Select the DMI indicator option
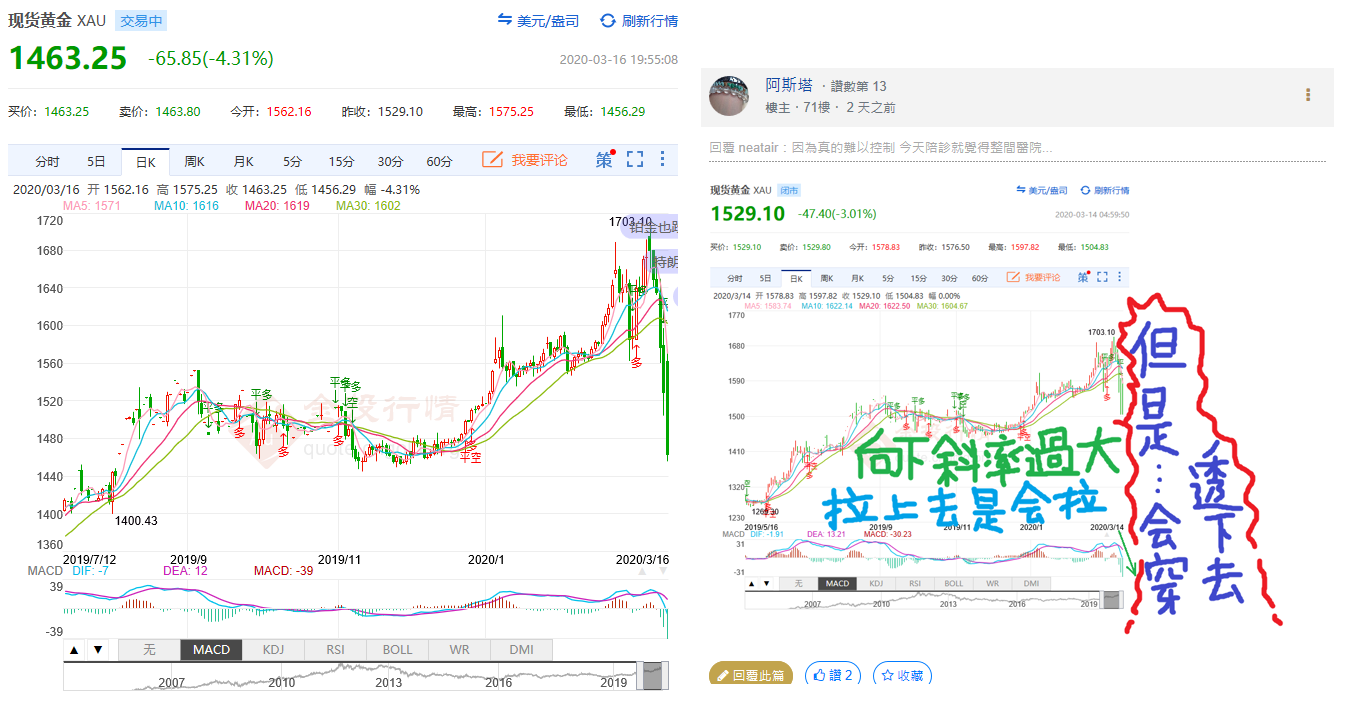 tap(521, 650)
